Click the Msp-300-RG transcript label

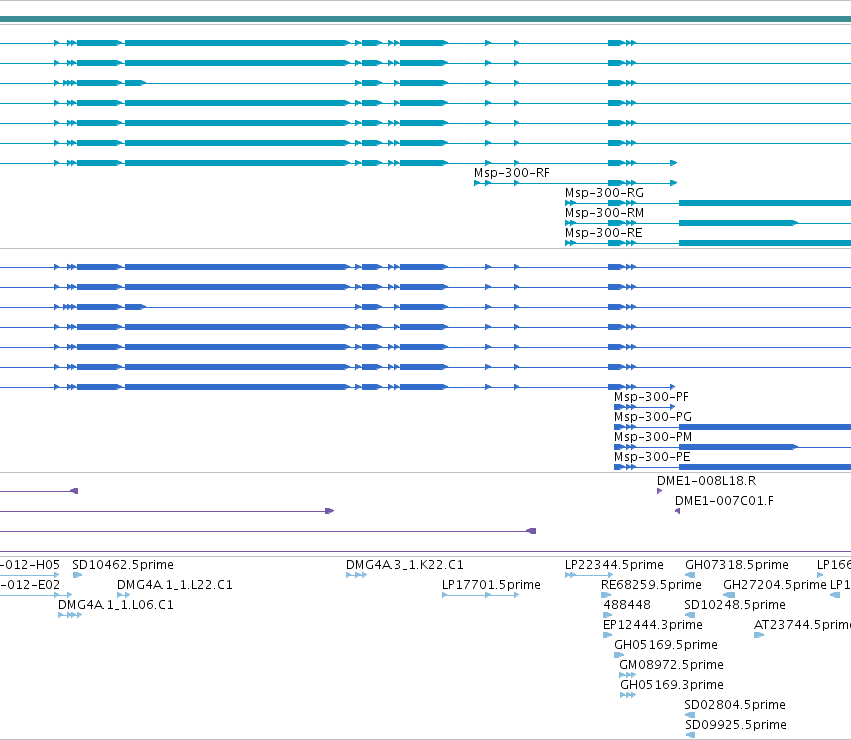604,193
